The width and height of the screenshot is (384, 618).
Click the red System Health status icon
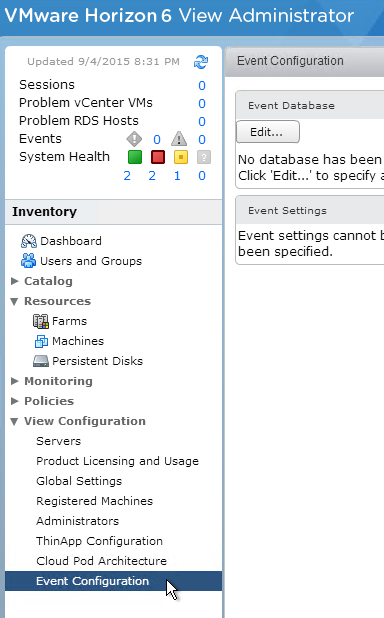click(158, 157)
